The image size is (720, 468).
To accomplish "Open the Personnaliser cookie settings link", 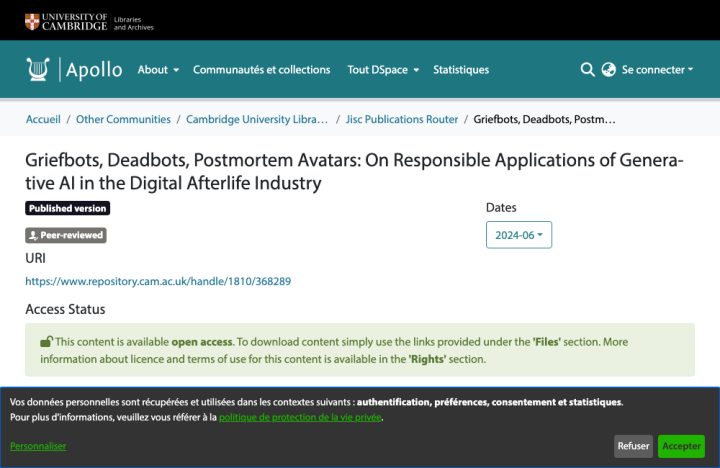I will pyautogui.click(x=38, y=446).
